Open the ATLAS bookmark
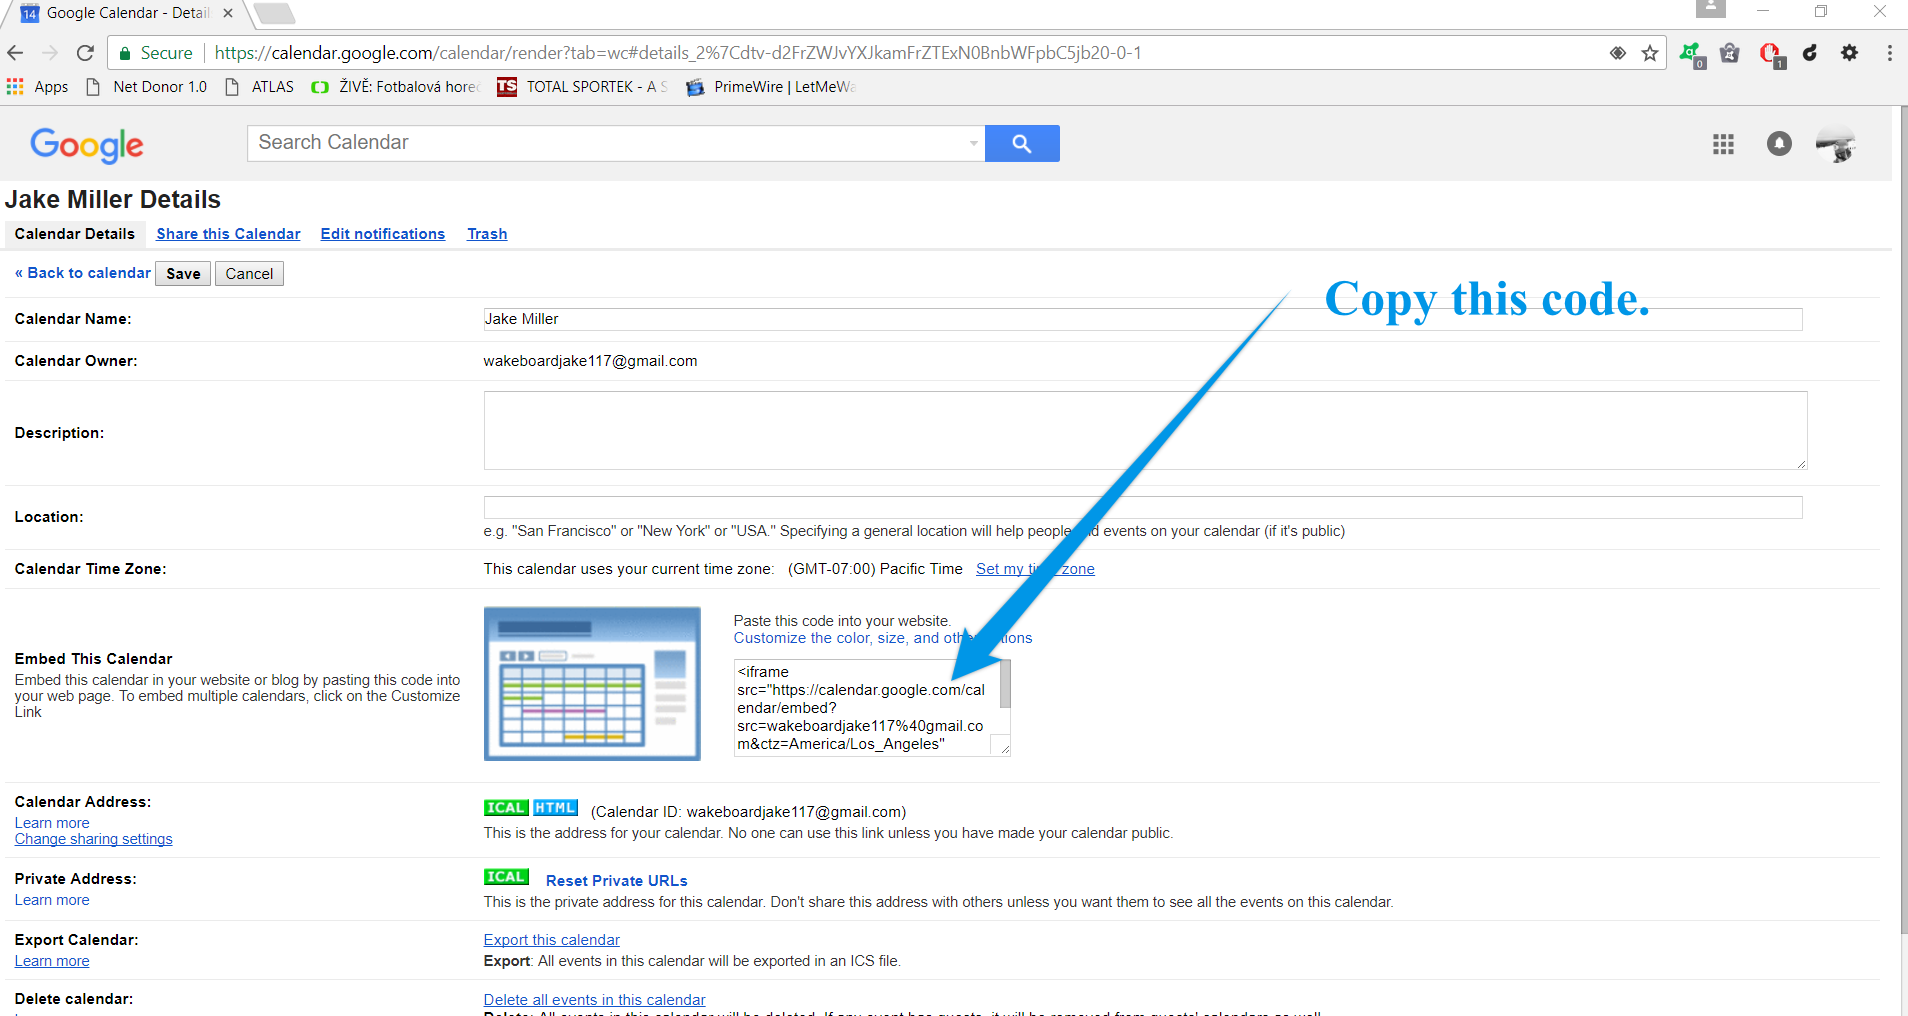 [x=260, y=87]
